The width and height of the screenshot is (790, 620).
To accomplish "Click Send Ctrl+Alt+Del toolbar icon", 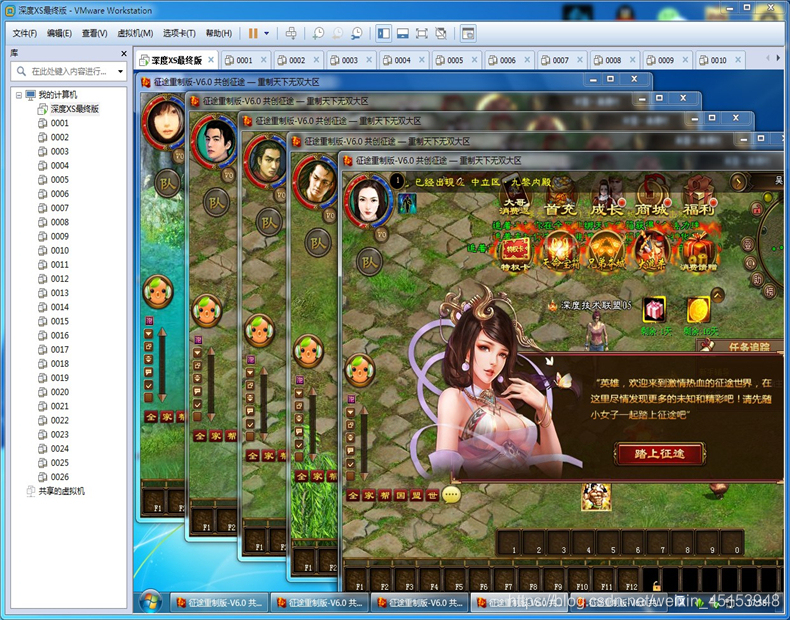I will tap(291, 33).
